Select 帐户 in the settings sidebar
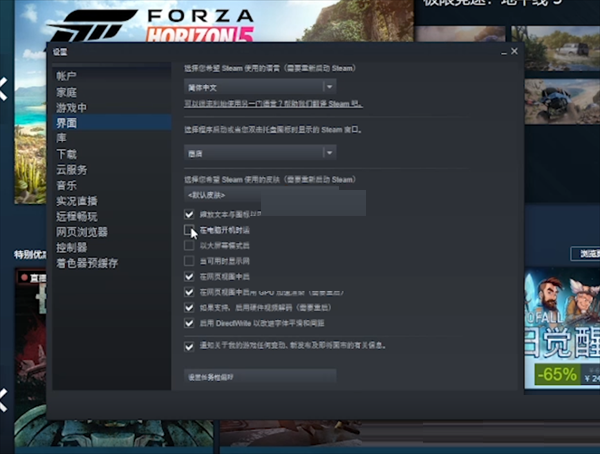600x454 pixels. click(x=66, y=76)
